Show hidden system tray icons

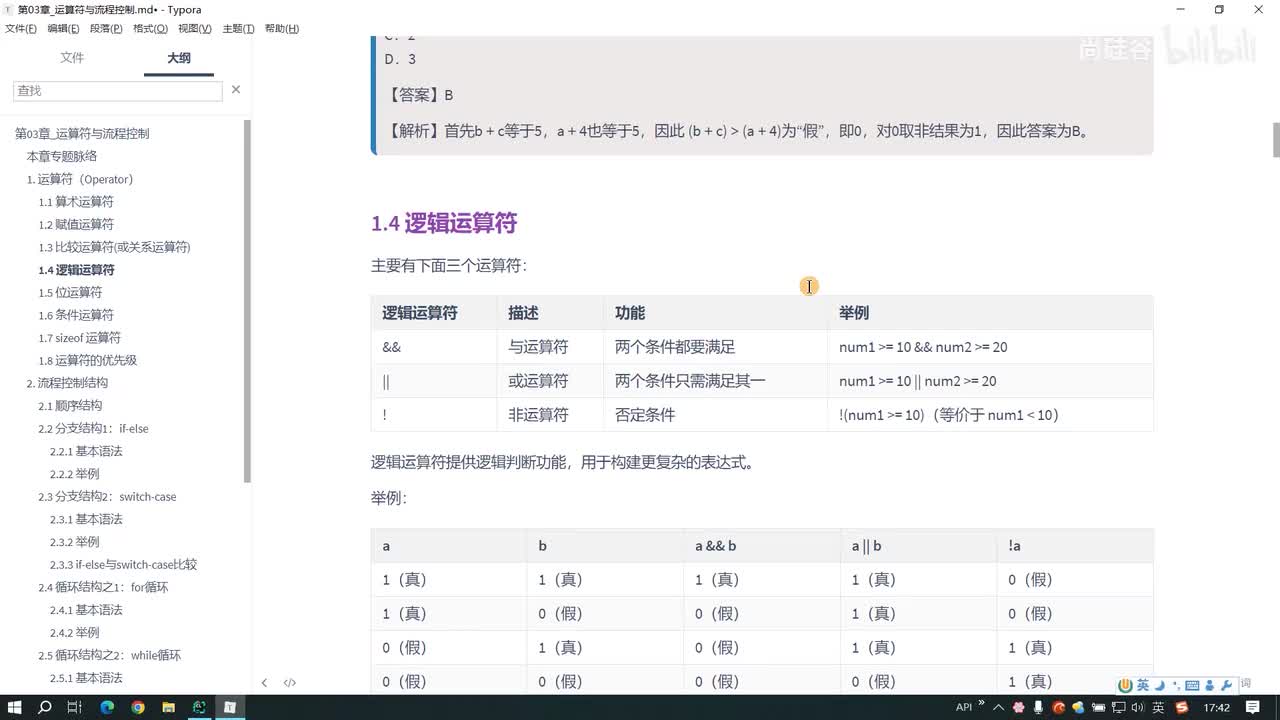(998, 707)
